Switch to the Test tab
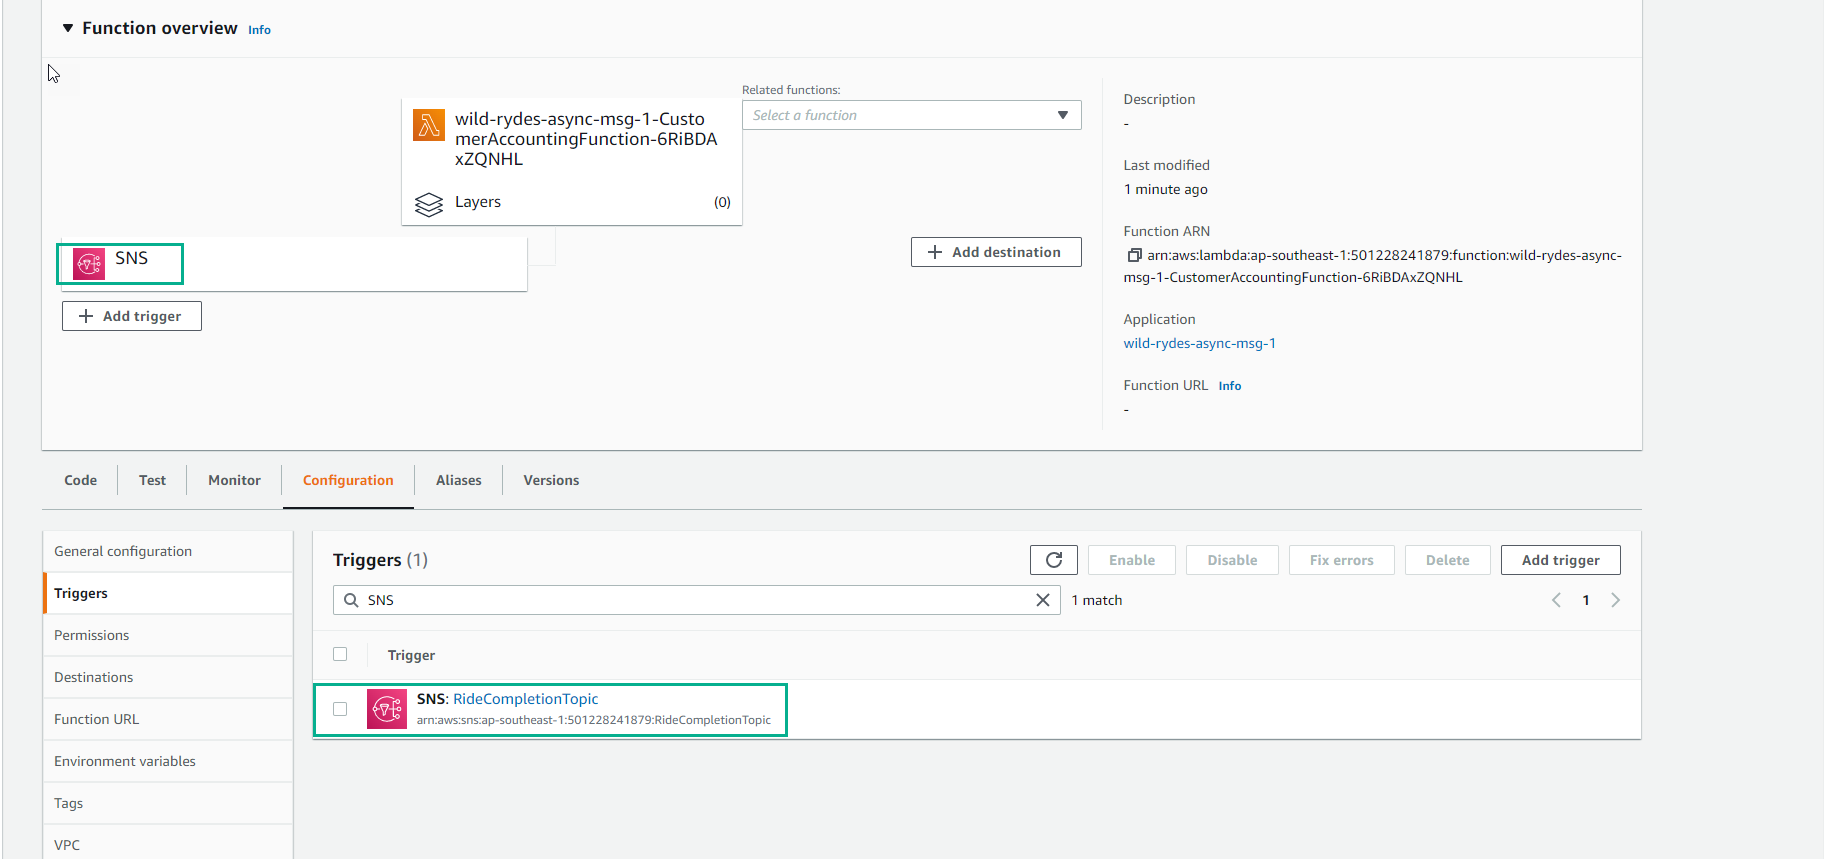Screen dimensions: 1824x859 pyautogui.click(x=152, y=480)
